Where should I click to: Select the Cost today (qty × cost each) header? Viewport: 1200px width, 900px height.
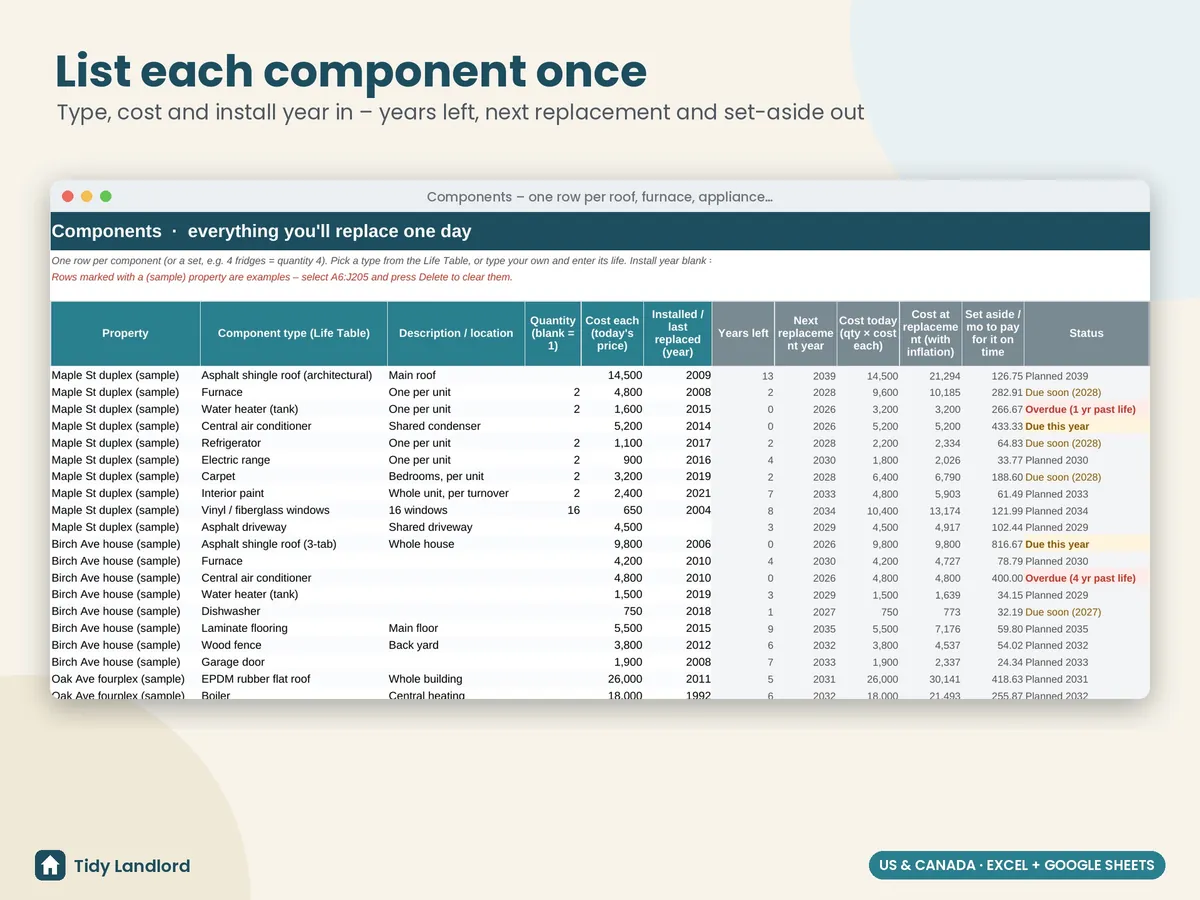[868, 333]
